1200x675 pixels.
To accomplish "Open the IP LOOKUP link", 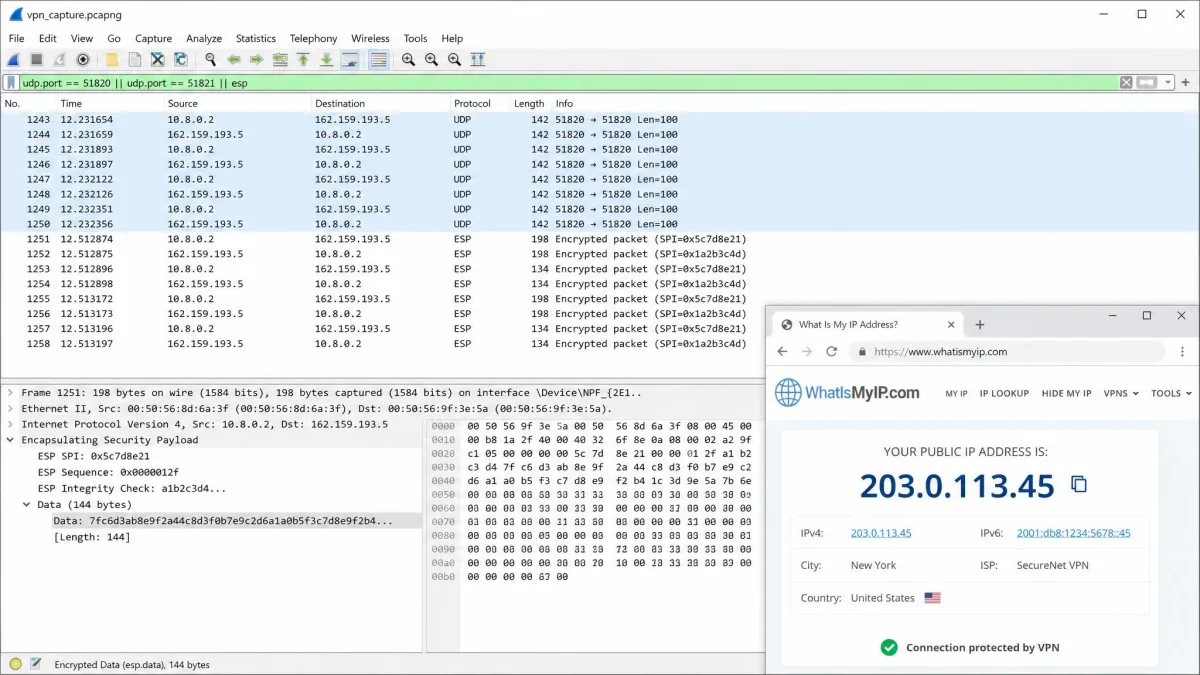I will pos(1004,393).
